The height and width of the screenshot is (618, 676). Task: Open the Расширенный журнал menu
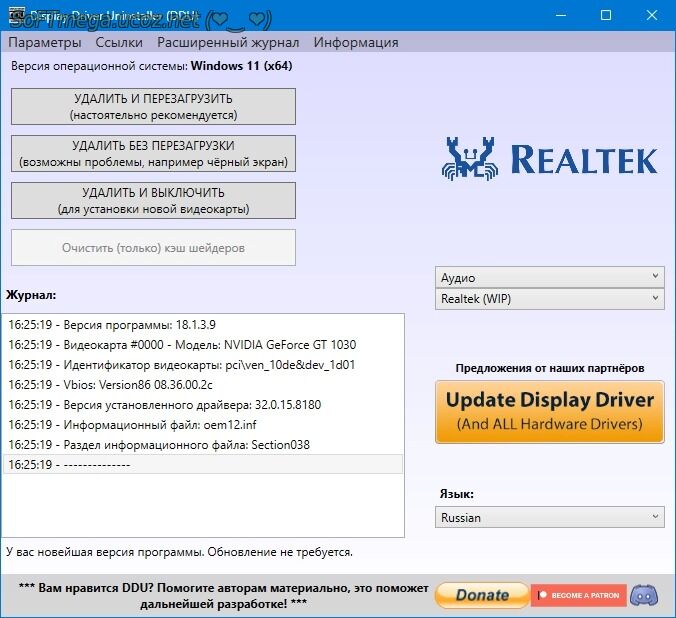pyautogui.click(x=228, y=42)
